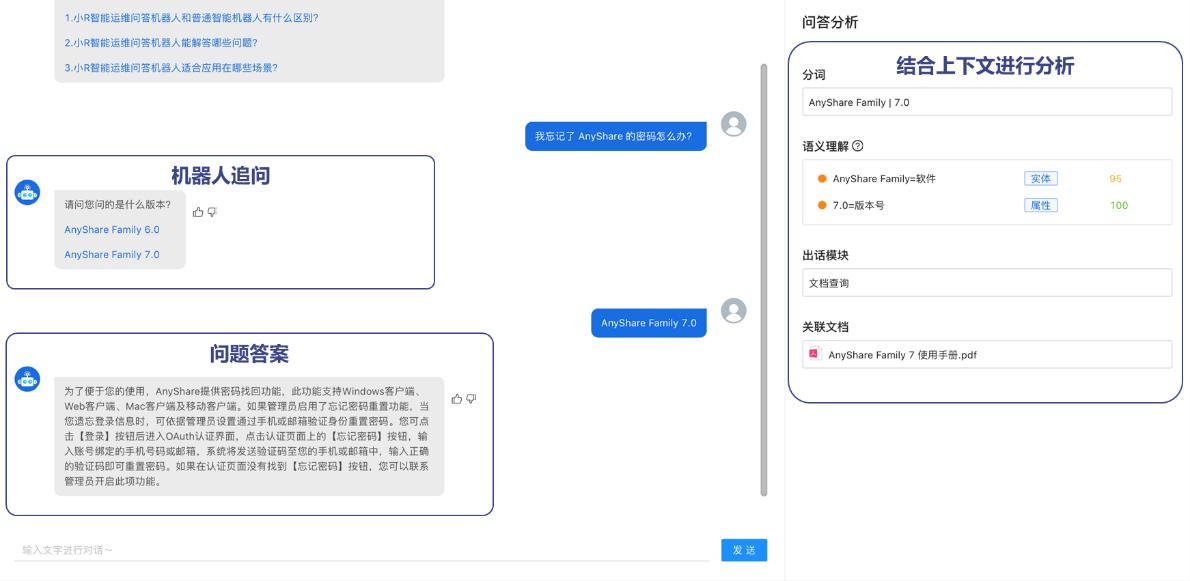Give thumbs up to the password answer
Viewport: 1190px width, 581px height.
457,399
